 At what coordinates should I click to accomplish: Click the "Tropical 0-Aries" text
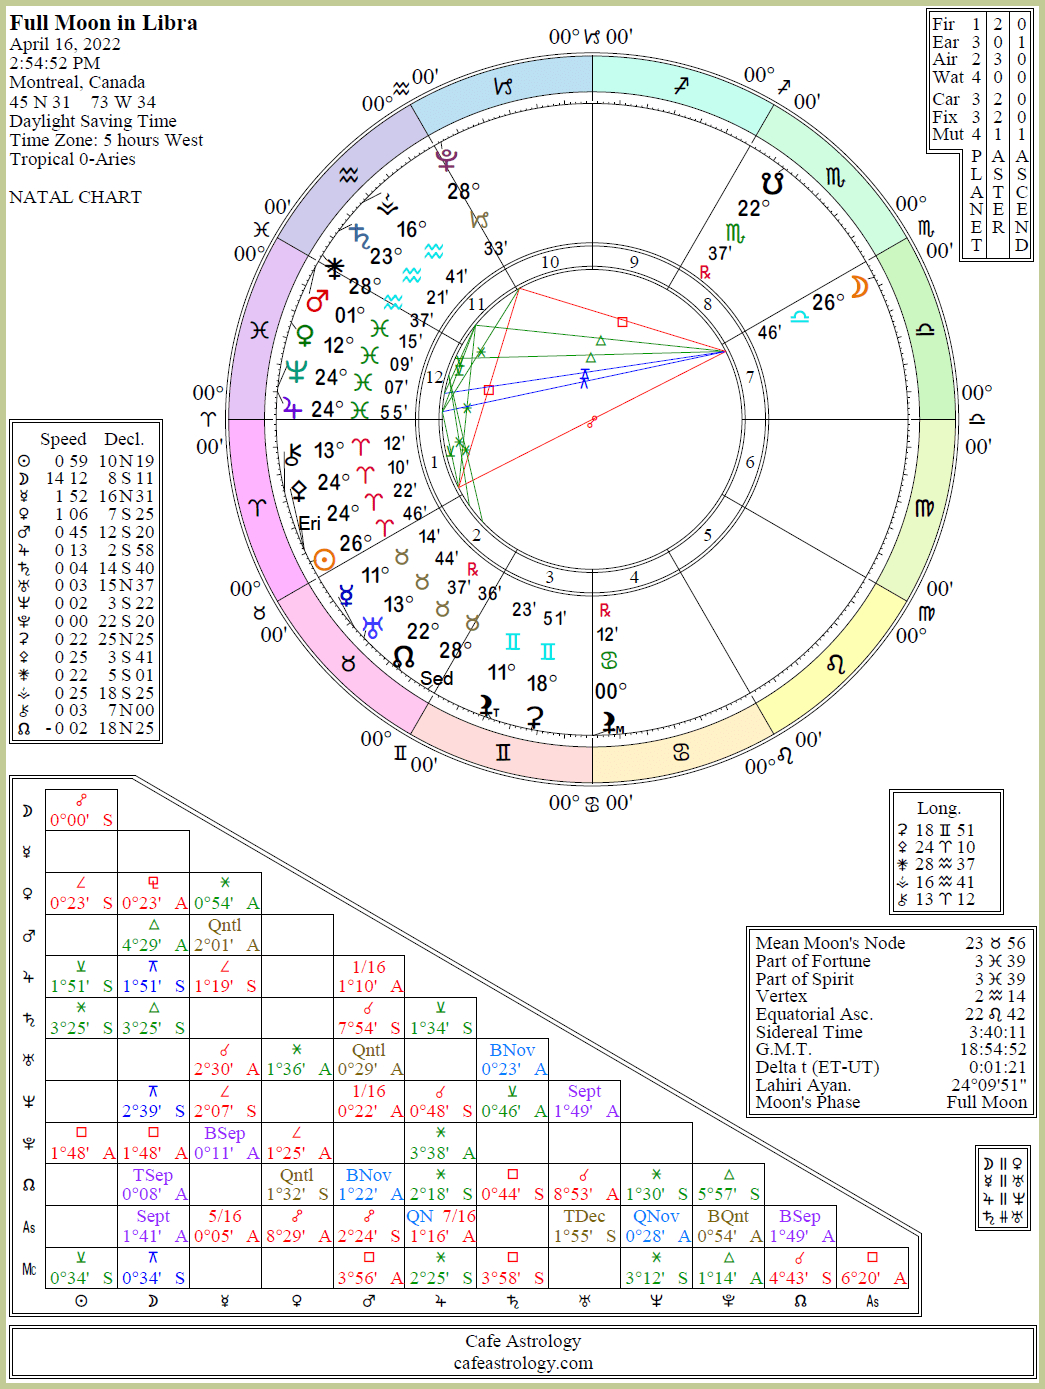click(x=72, y=159)
